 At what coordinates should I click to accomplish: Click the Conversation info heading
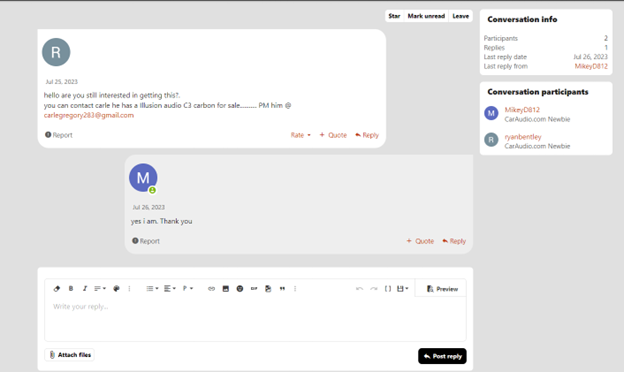(522, 19)
